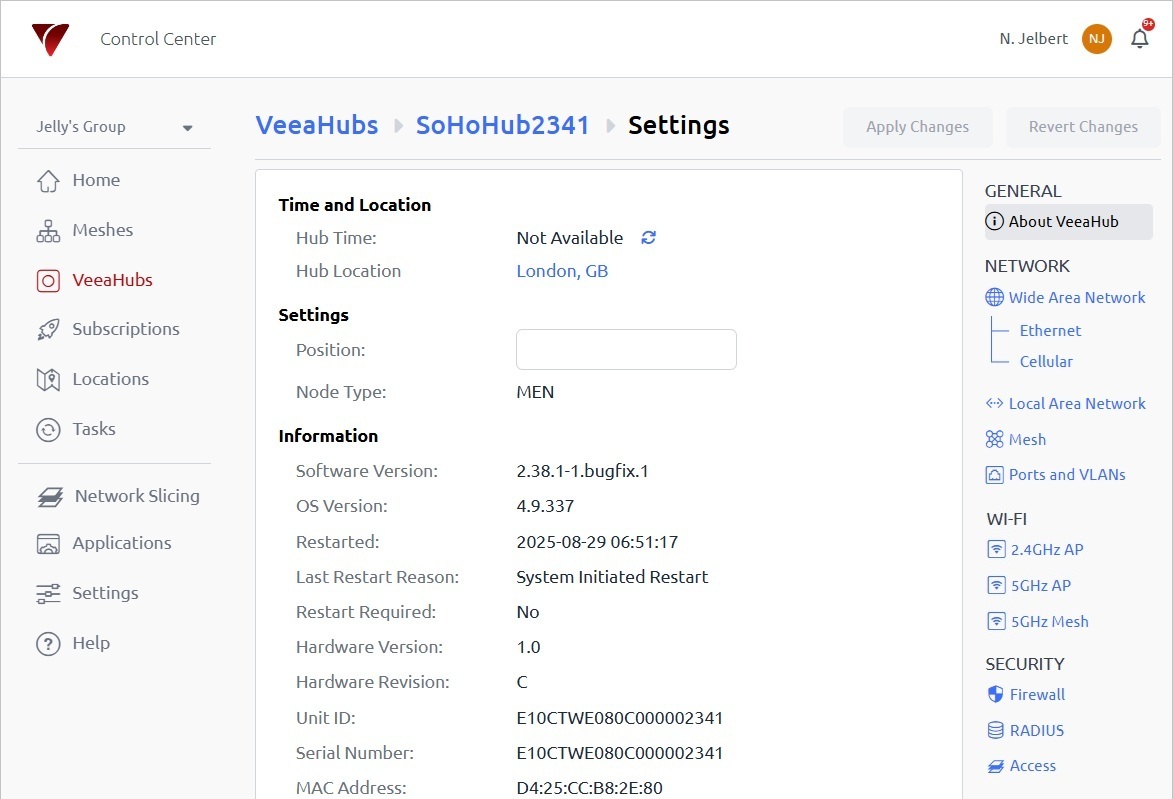
Task: Open Wide Area Network settings link
Action: click(1076, 298)
